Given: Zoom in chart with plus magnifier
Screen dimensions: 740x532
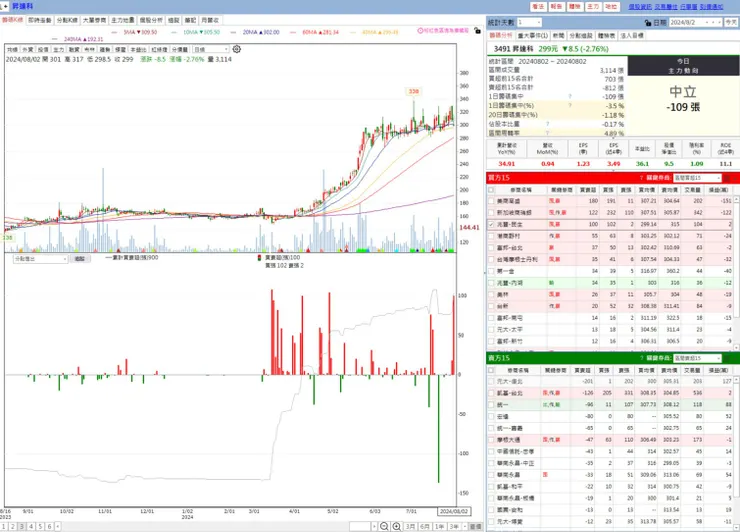Looking at the screenshot, I should click(x=397, y=526).
